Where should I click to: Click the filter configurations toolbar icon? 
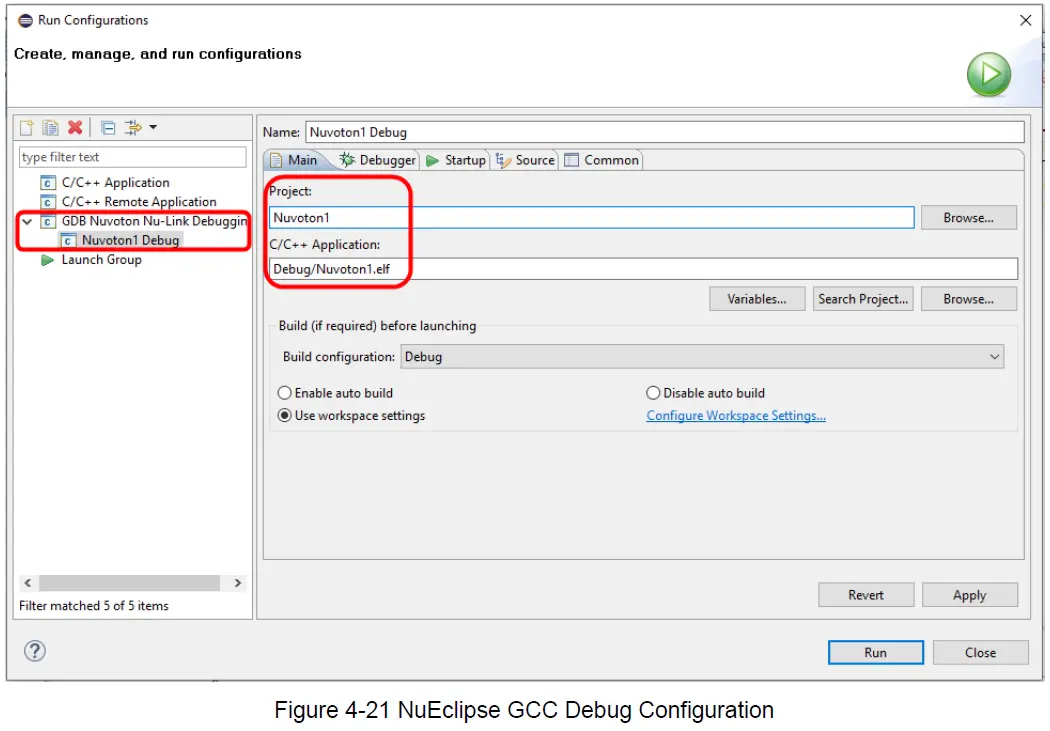tap(133, 127)
